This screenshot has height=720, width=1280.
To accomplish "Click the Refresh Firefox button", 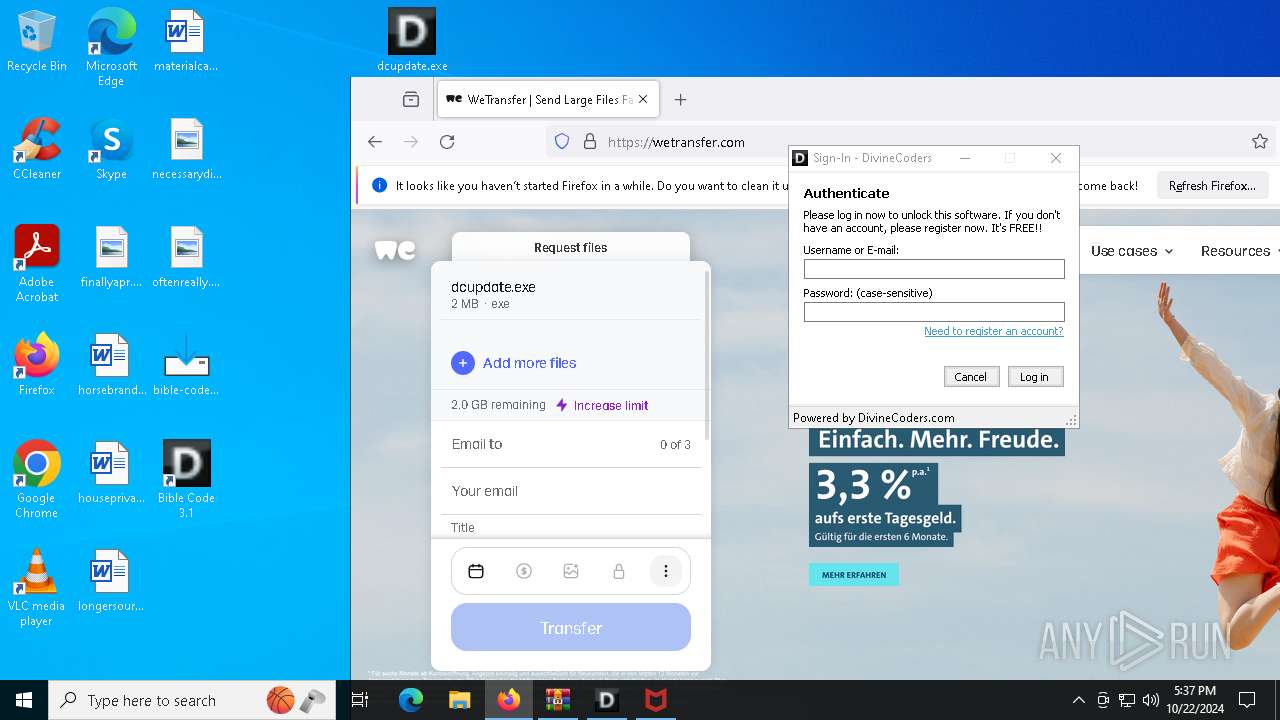I will click(x=1212, y=185).
